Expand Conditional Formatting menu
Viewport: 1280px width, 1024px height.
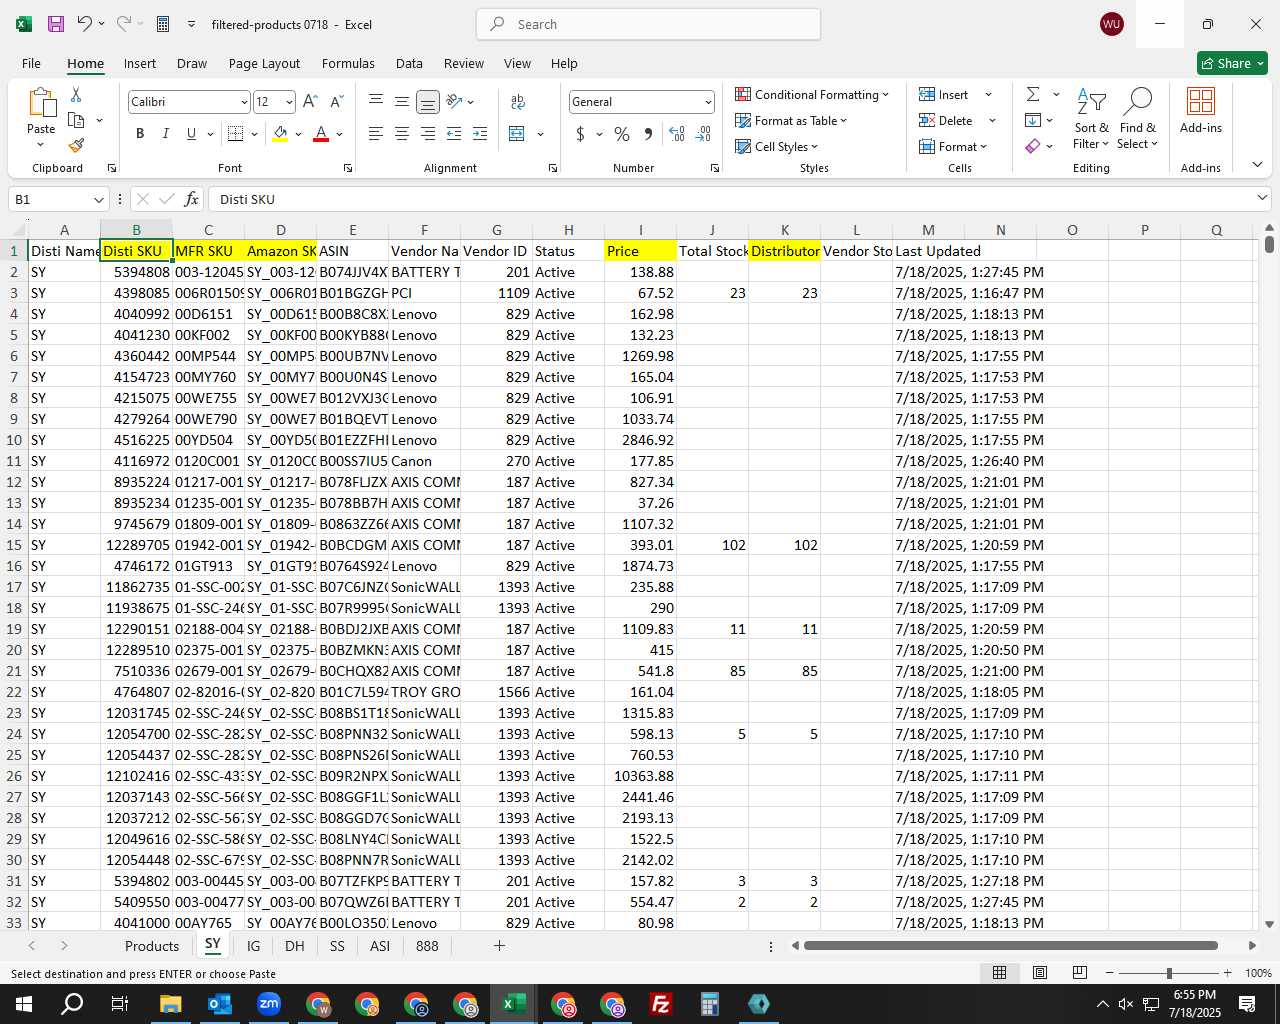click(811, 94)
